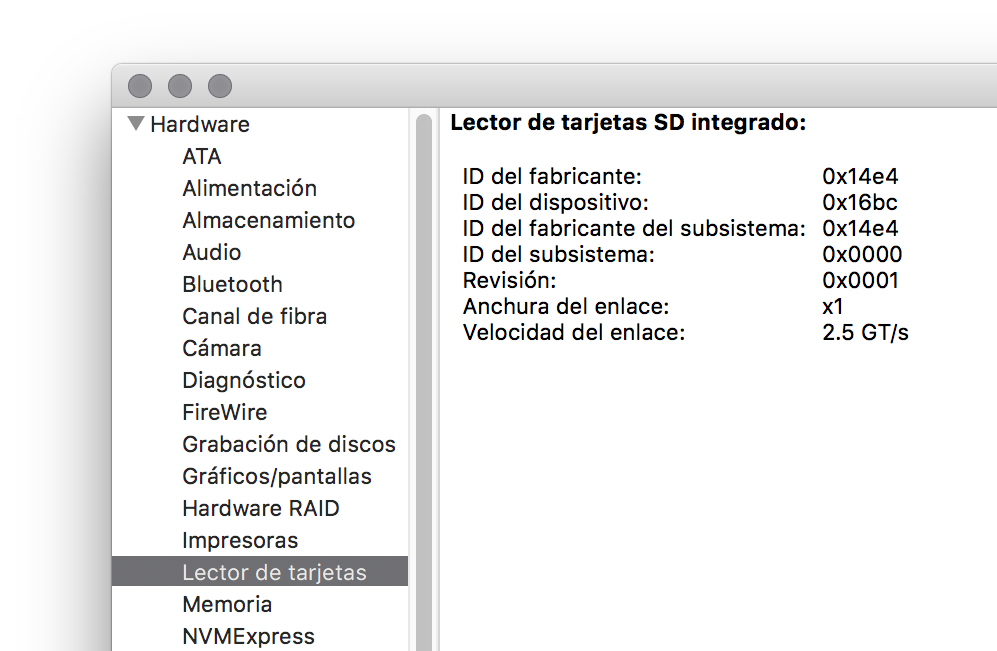Select Almacenamiento in Hardware list
997x651 pixels.
(268, 221)
